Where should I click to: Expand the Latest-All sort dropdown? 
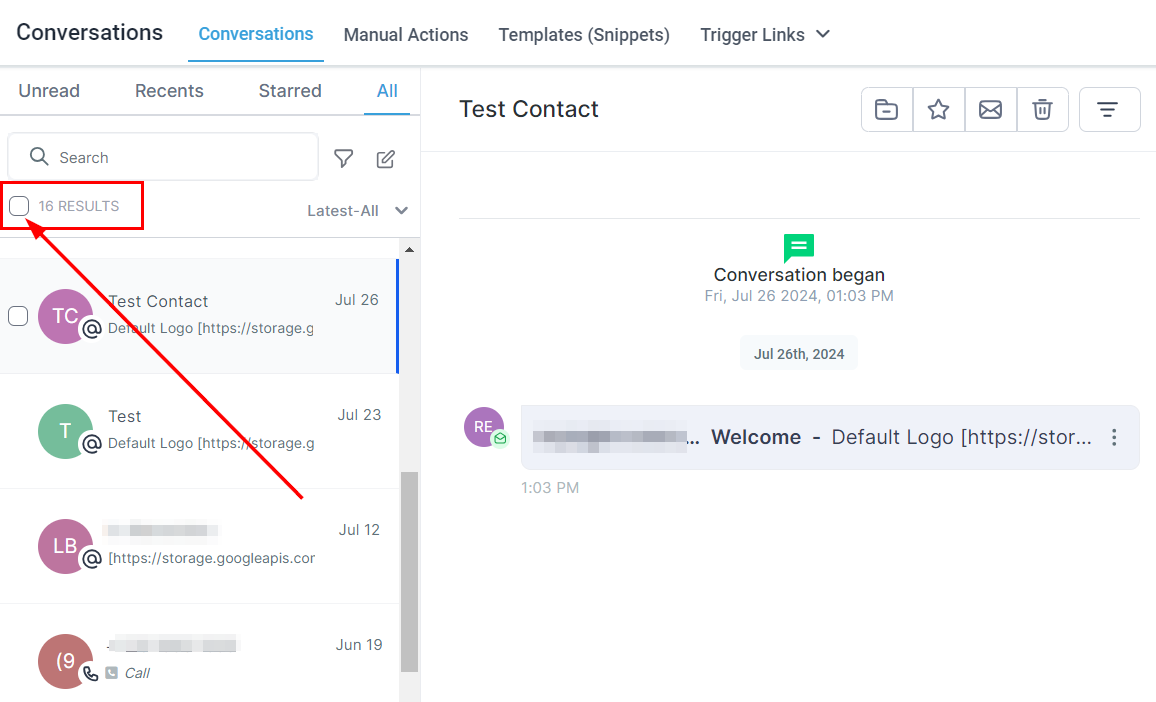pyautogui.click(x=358, y=211)
